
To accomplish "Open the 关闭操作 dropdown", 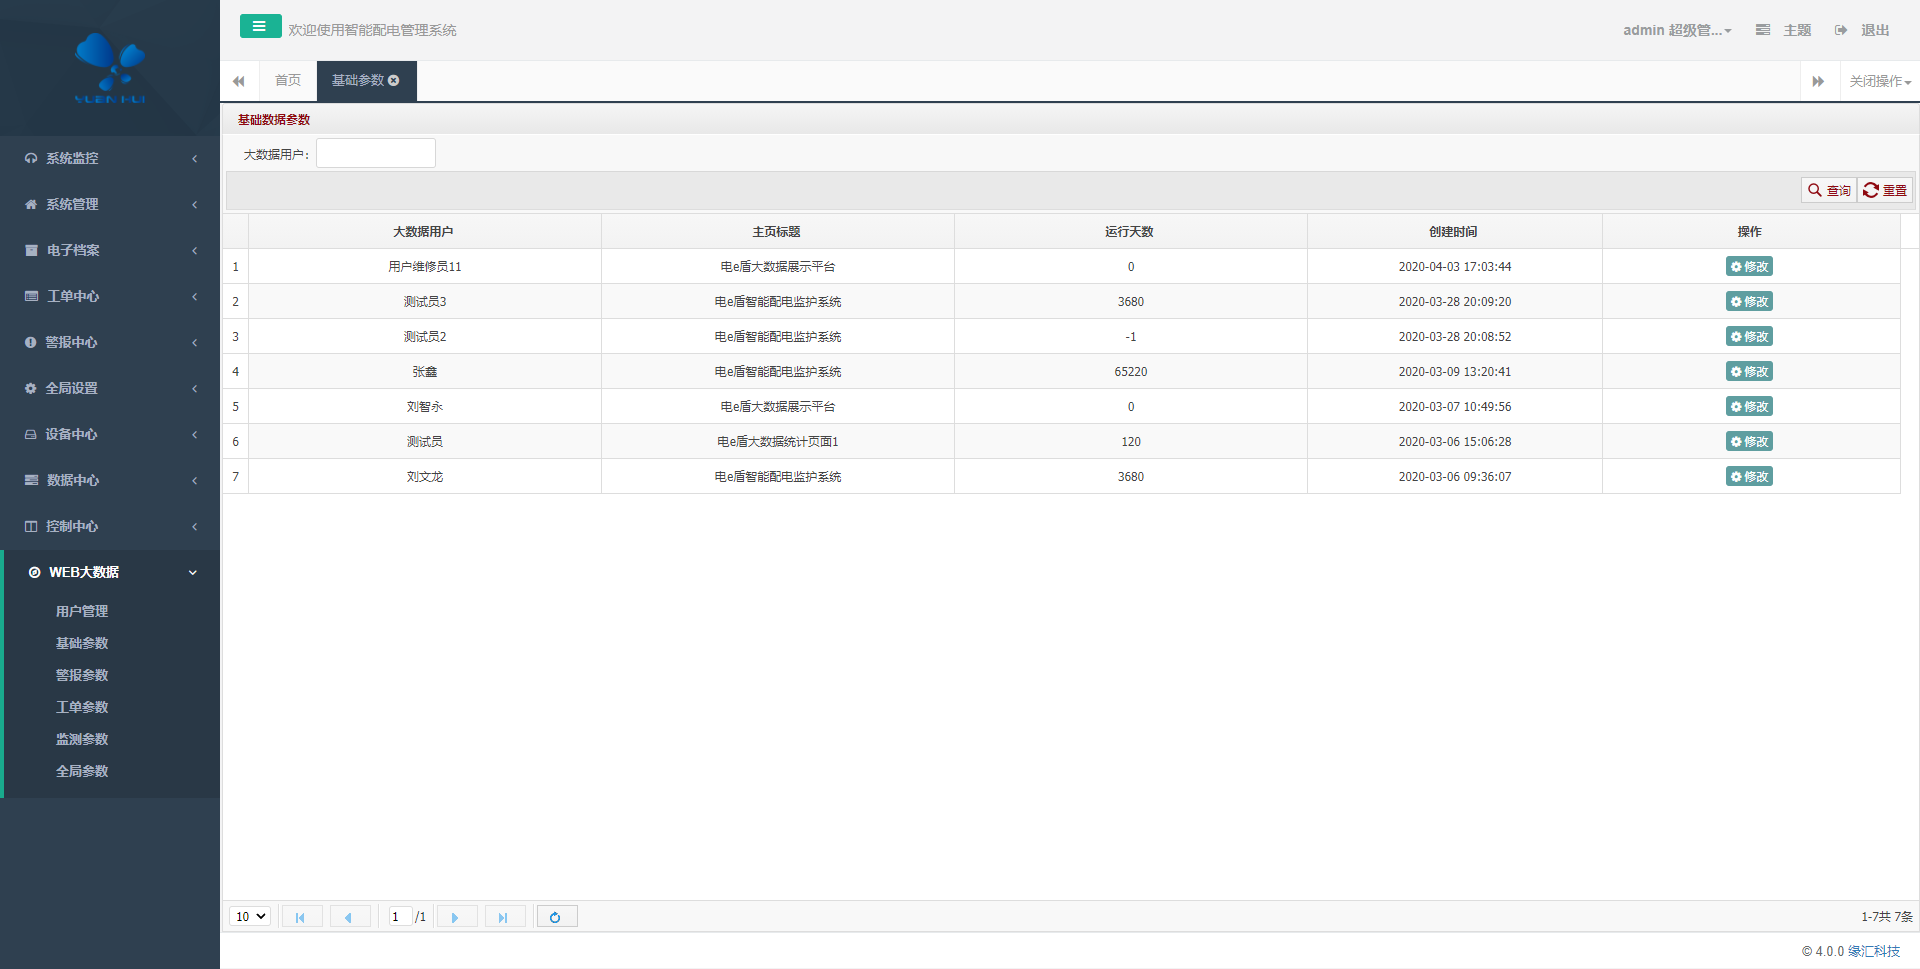I will [x=1879, y=81].
